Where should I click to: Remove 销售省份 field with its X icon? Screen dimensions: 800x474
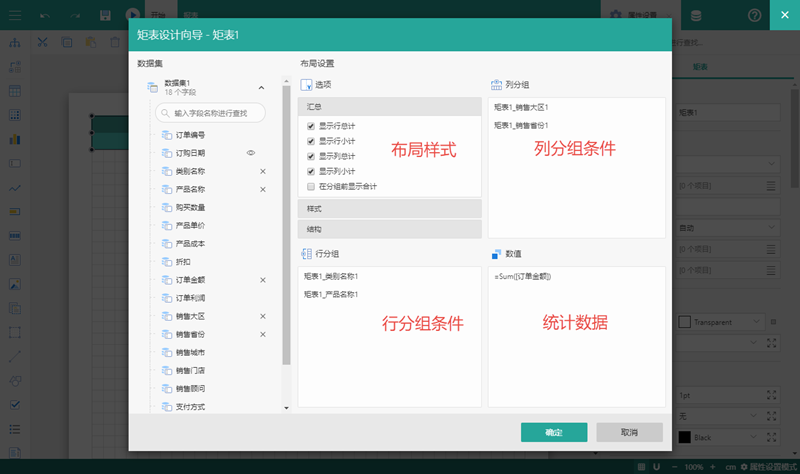click(x=263, y=334)
